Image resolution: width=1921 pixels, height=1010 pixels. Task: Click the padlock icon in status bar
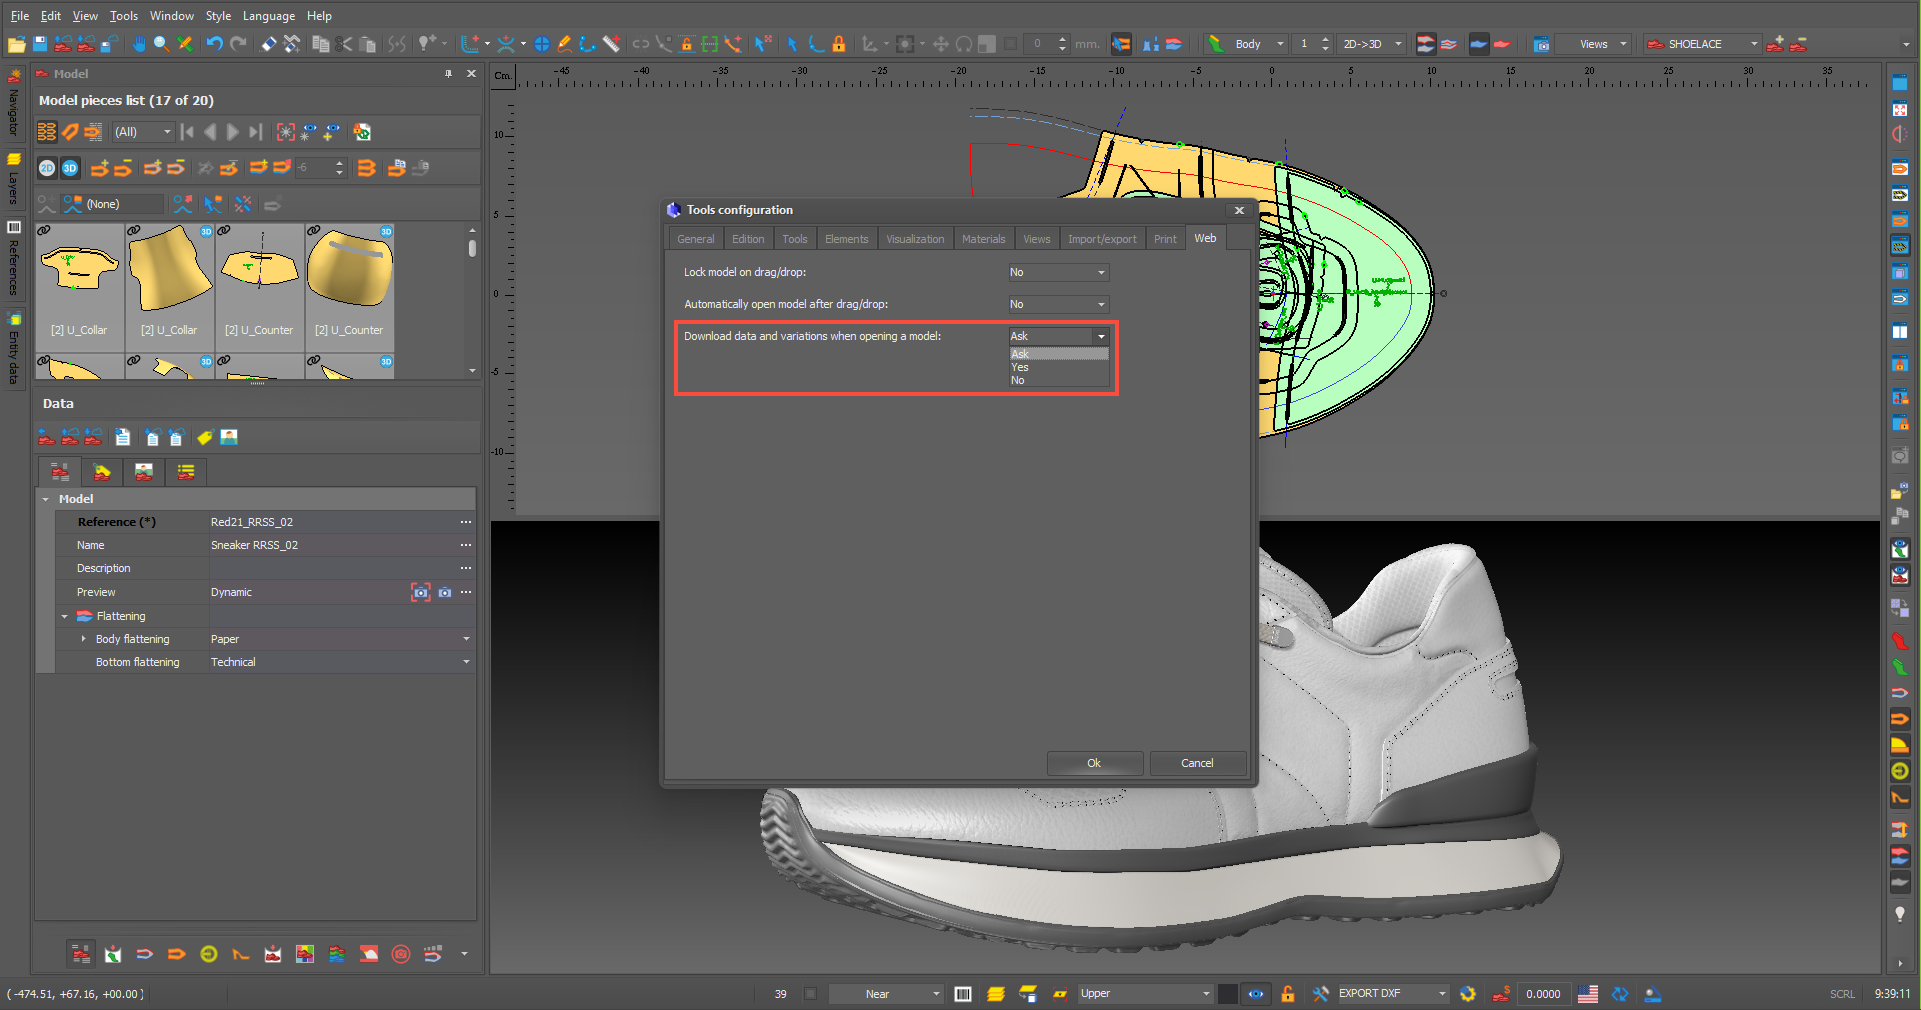[1288, 994]
